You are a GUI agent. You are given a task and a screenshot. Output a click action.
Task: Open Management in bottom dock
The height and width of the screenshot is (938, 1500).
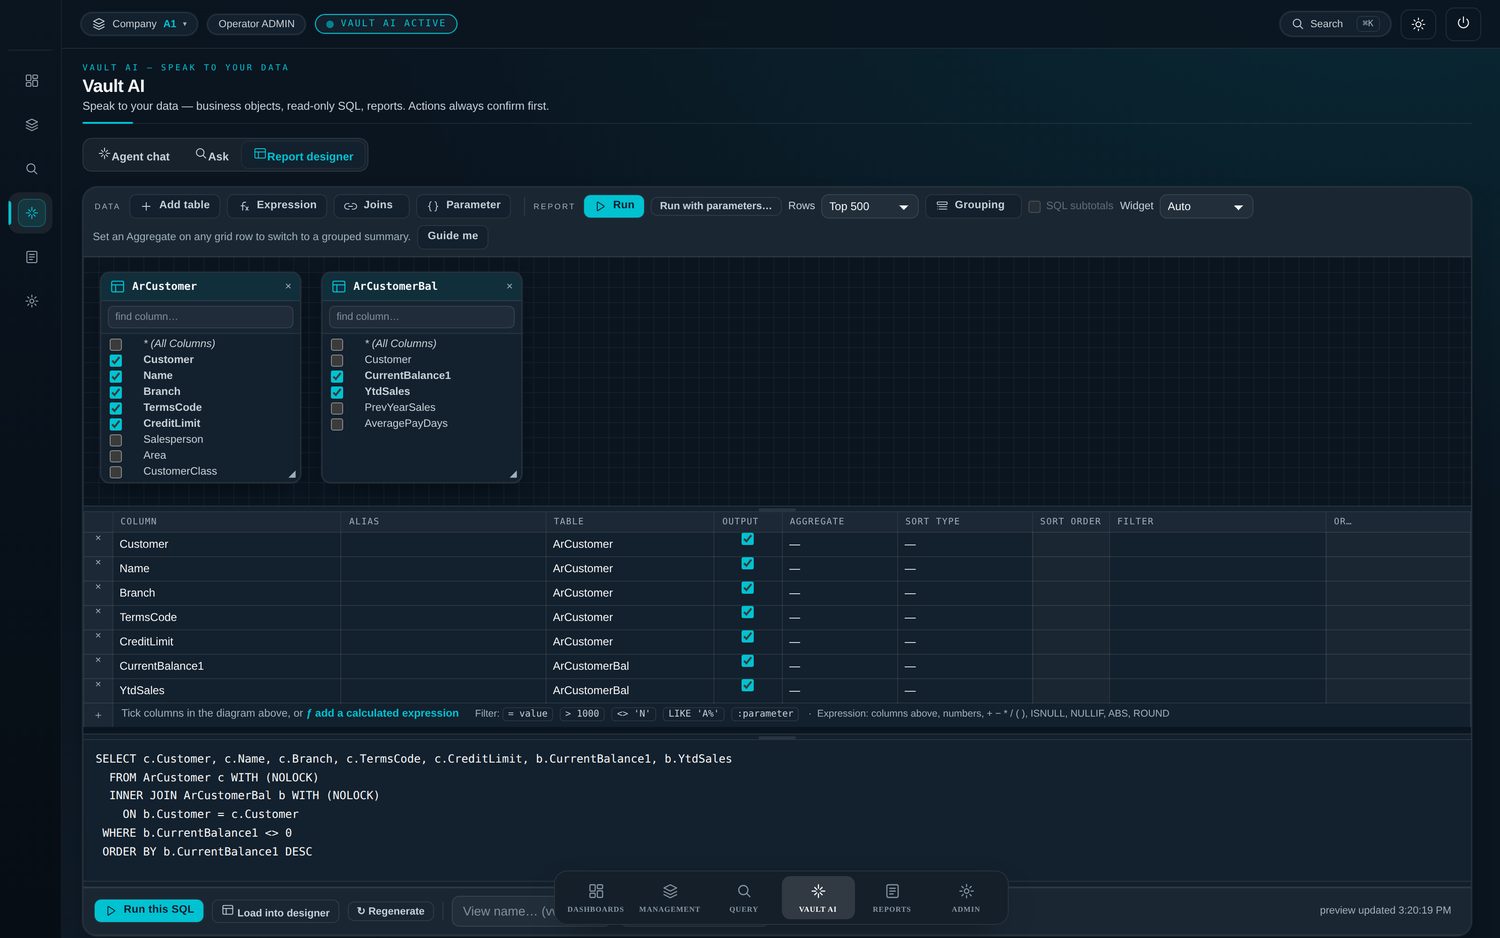[x=670, y=898]
